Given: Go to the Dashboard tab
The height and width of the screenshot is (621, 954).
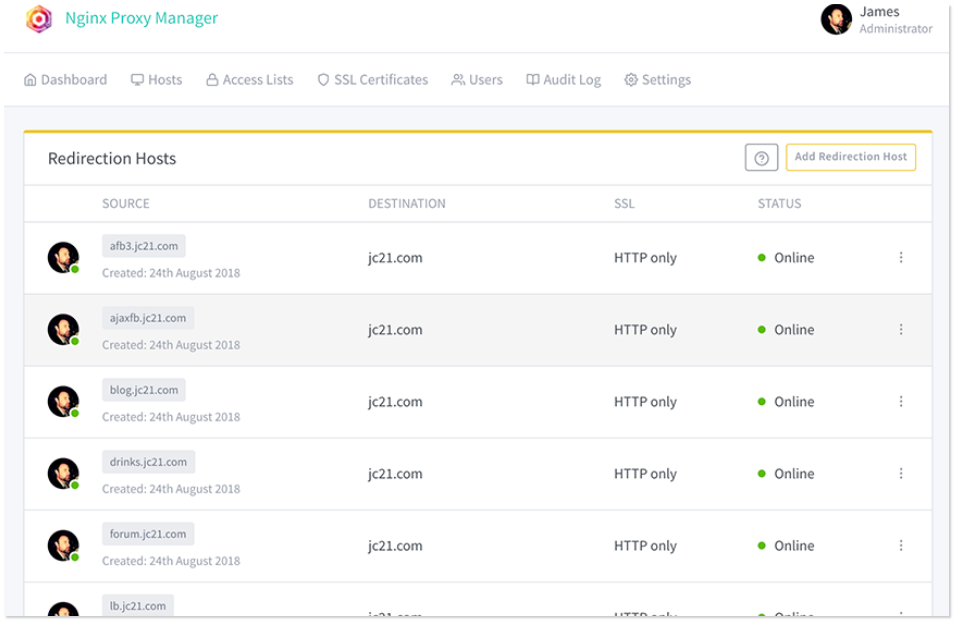Looking at the screenshot, I should tap(65, 80).
